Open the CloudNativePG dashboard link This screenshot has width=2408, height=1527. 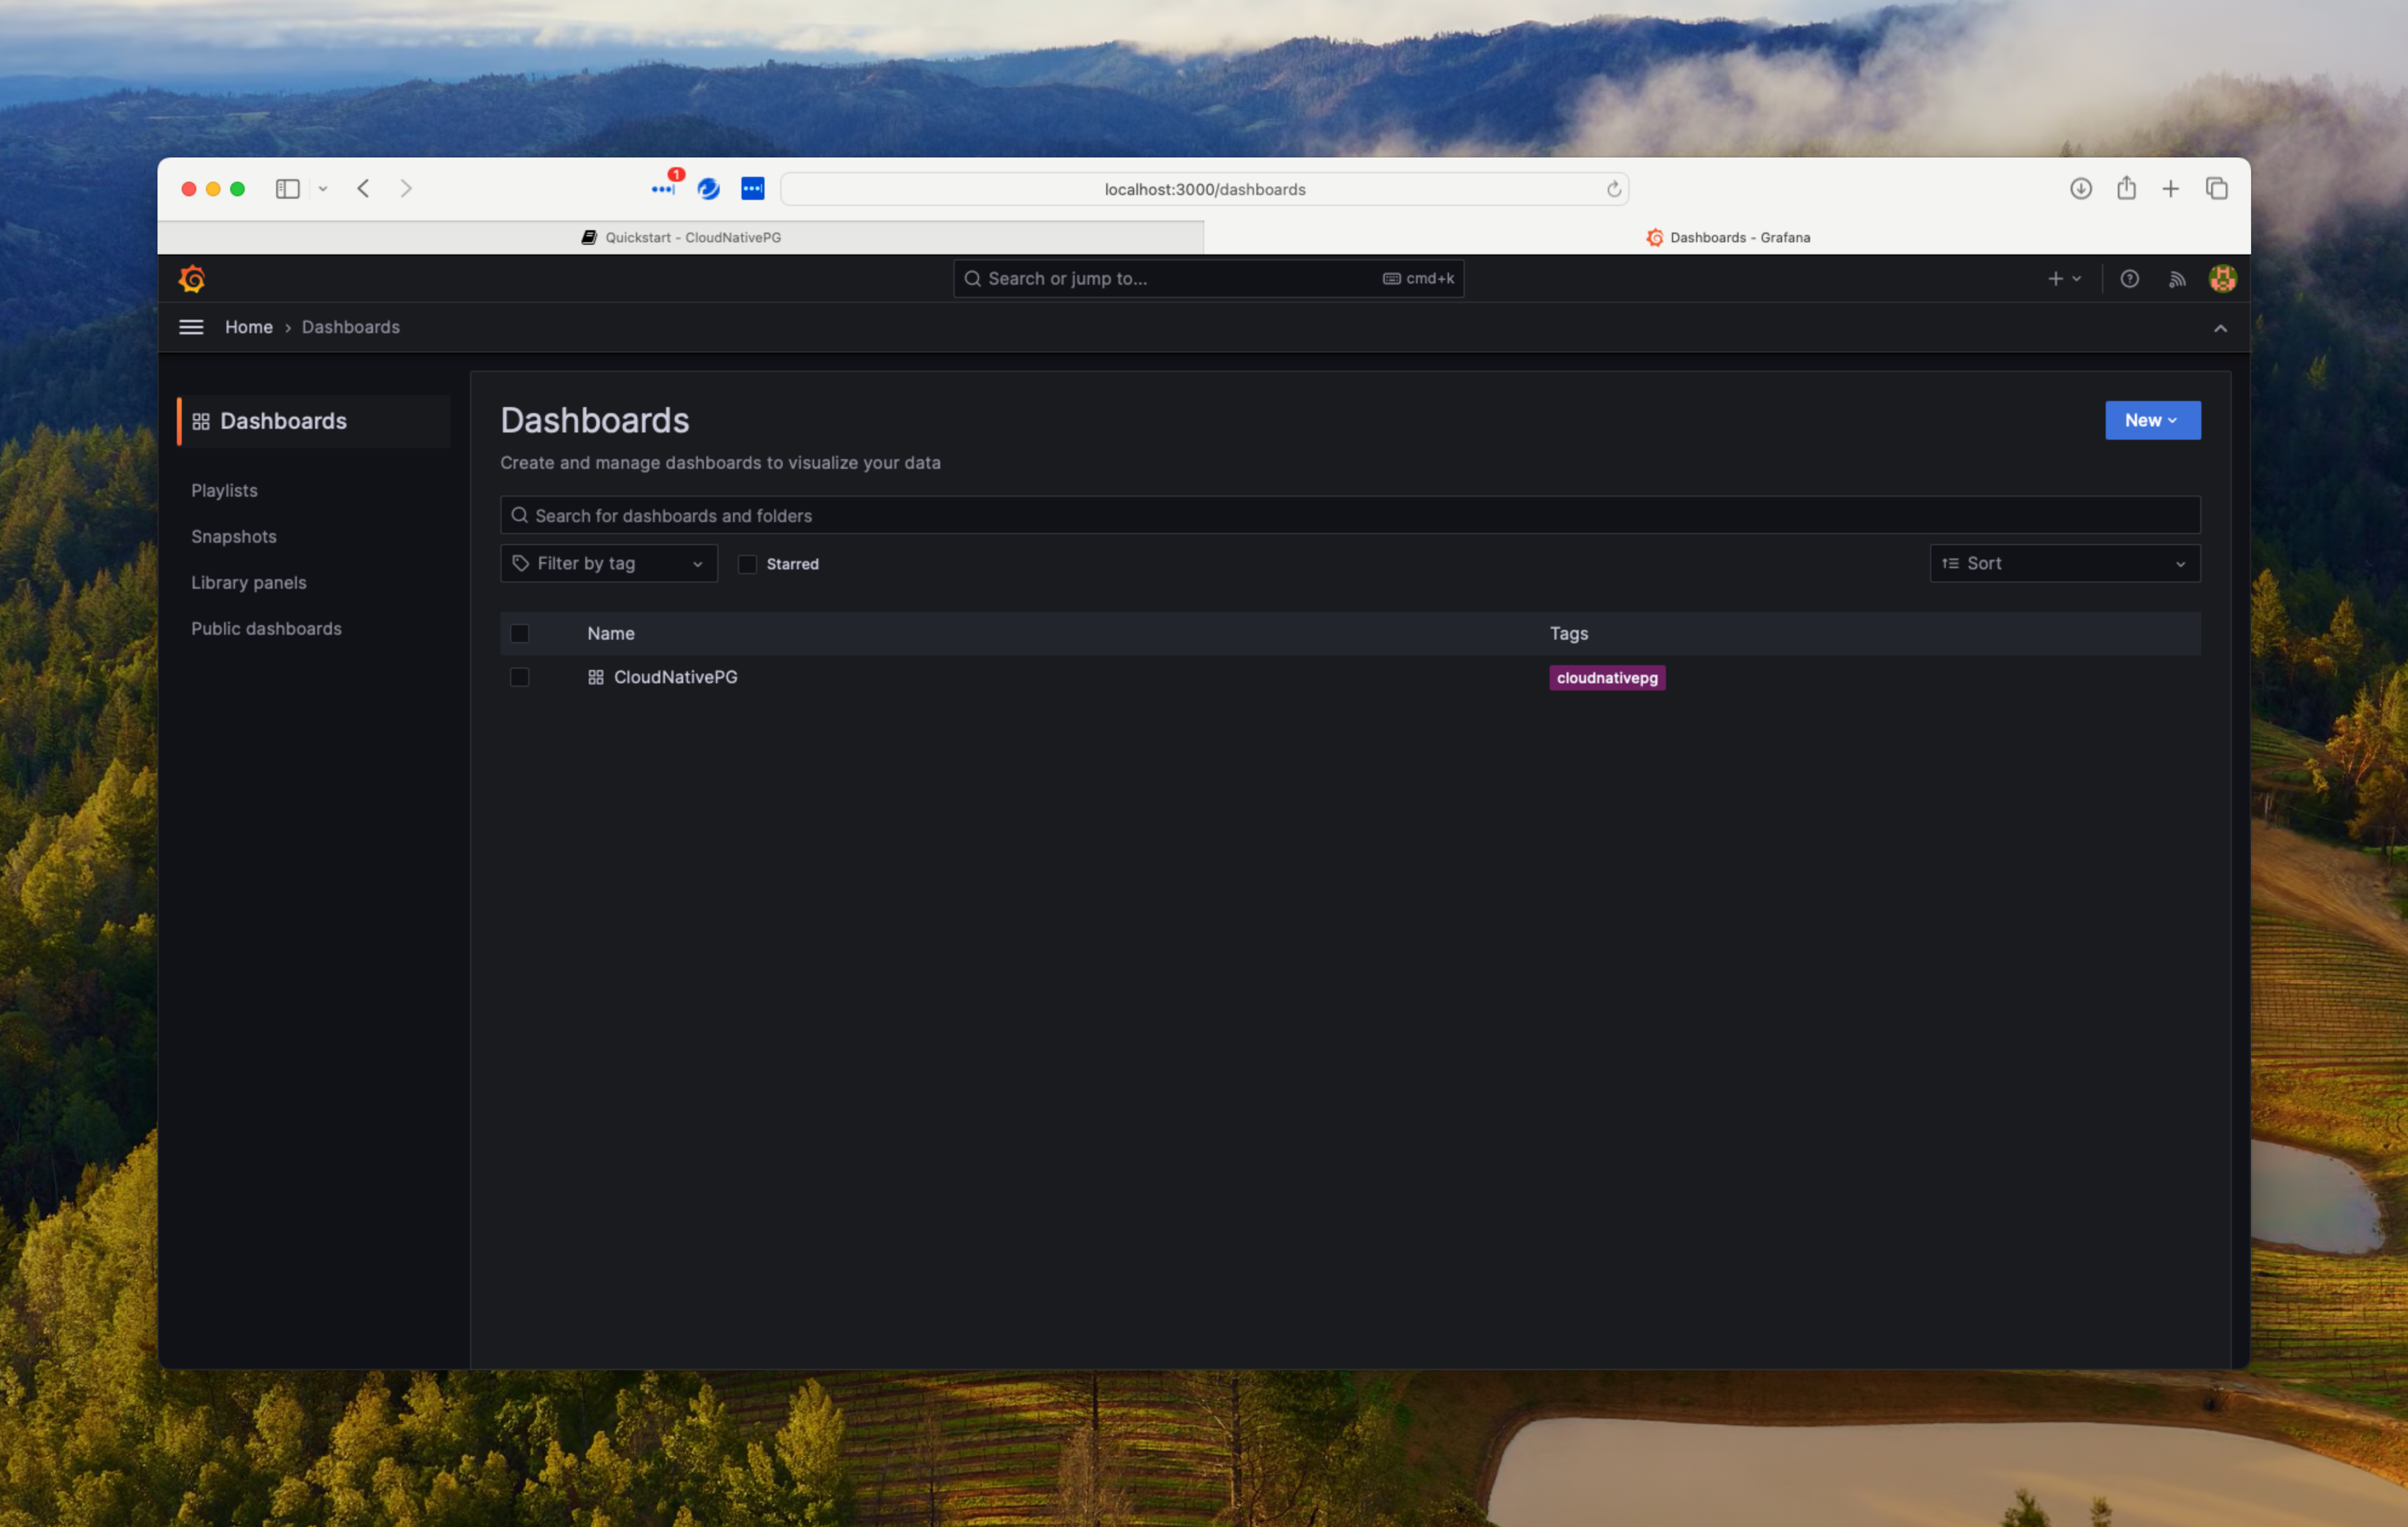click(675, 677)
